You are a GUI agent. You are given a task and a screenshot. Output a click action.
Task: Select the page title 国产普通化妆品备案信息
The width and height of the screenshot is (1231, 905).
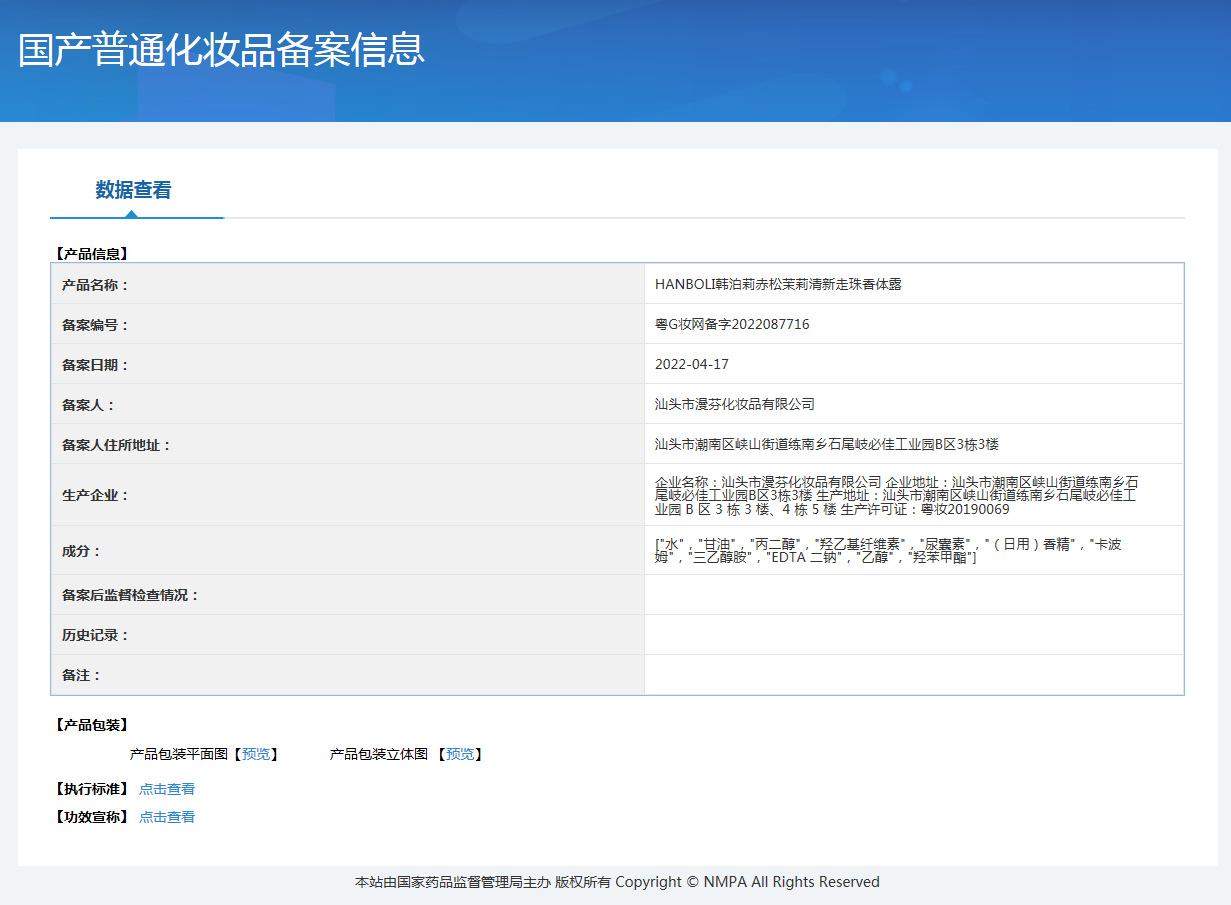point(222,49)
